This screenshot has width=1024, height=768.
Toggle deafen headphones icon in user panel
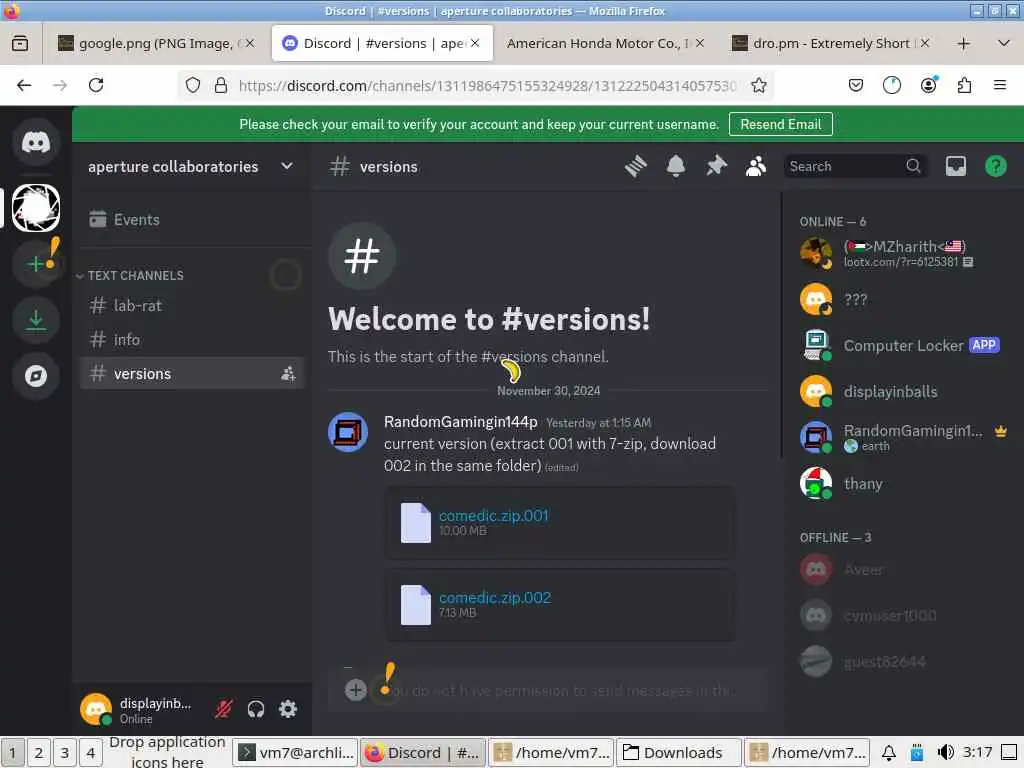pos(256,709)
